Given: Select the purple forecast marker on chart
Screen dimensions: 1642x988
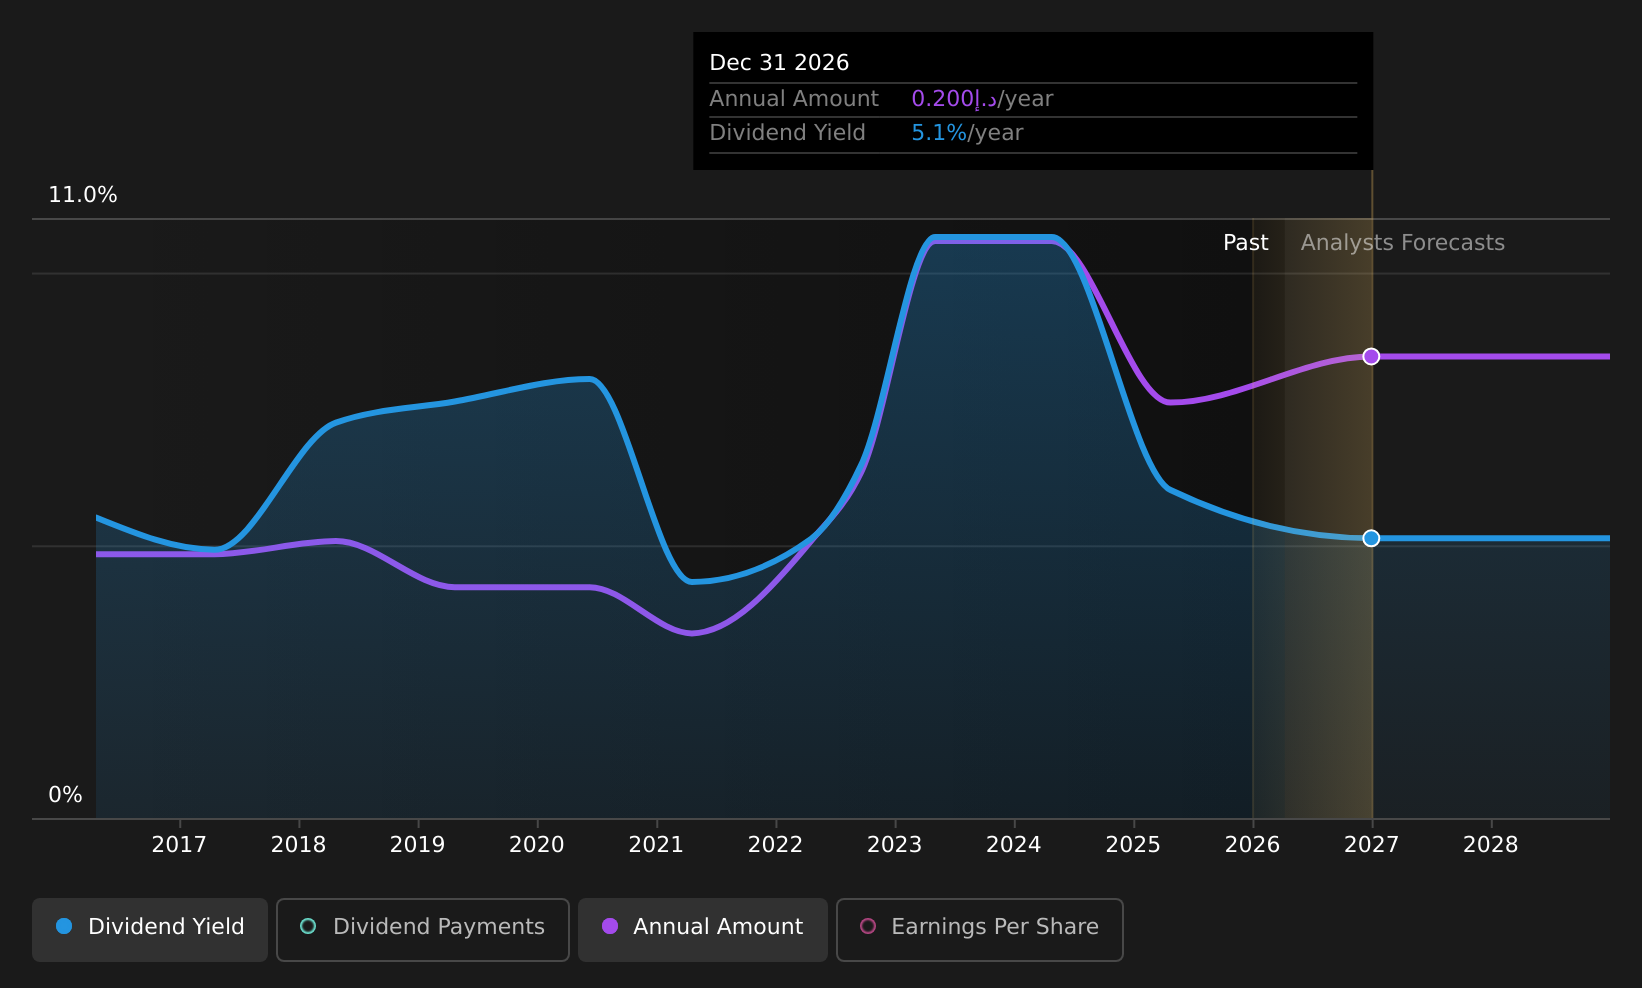Looking at the screenshot, I should (x=1371, y=356).
